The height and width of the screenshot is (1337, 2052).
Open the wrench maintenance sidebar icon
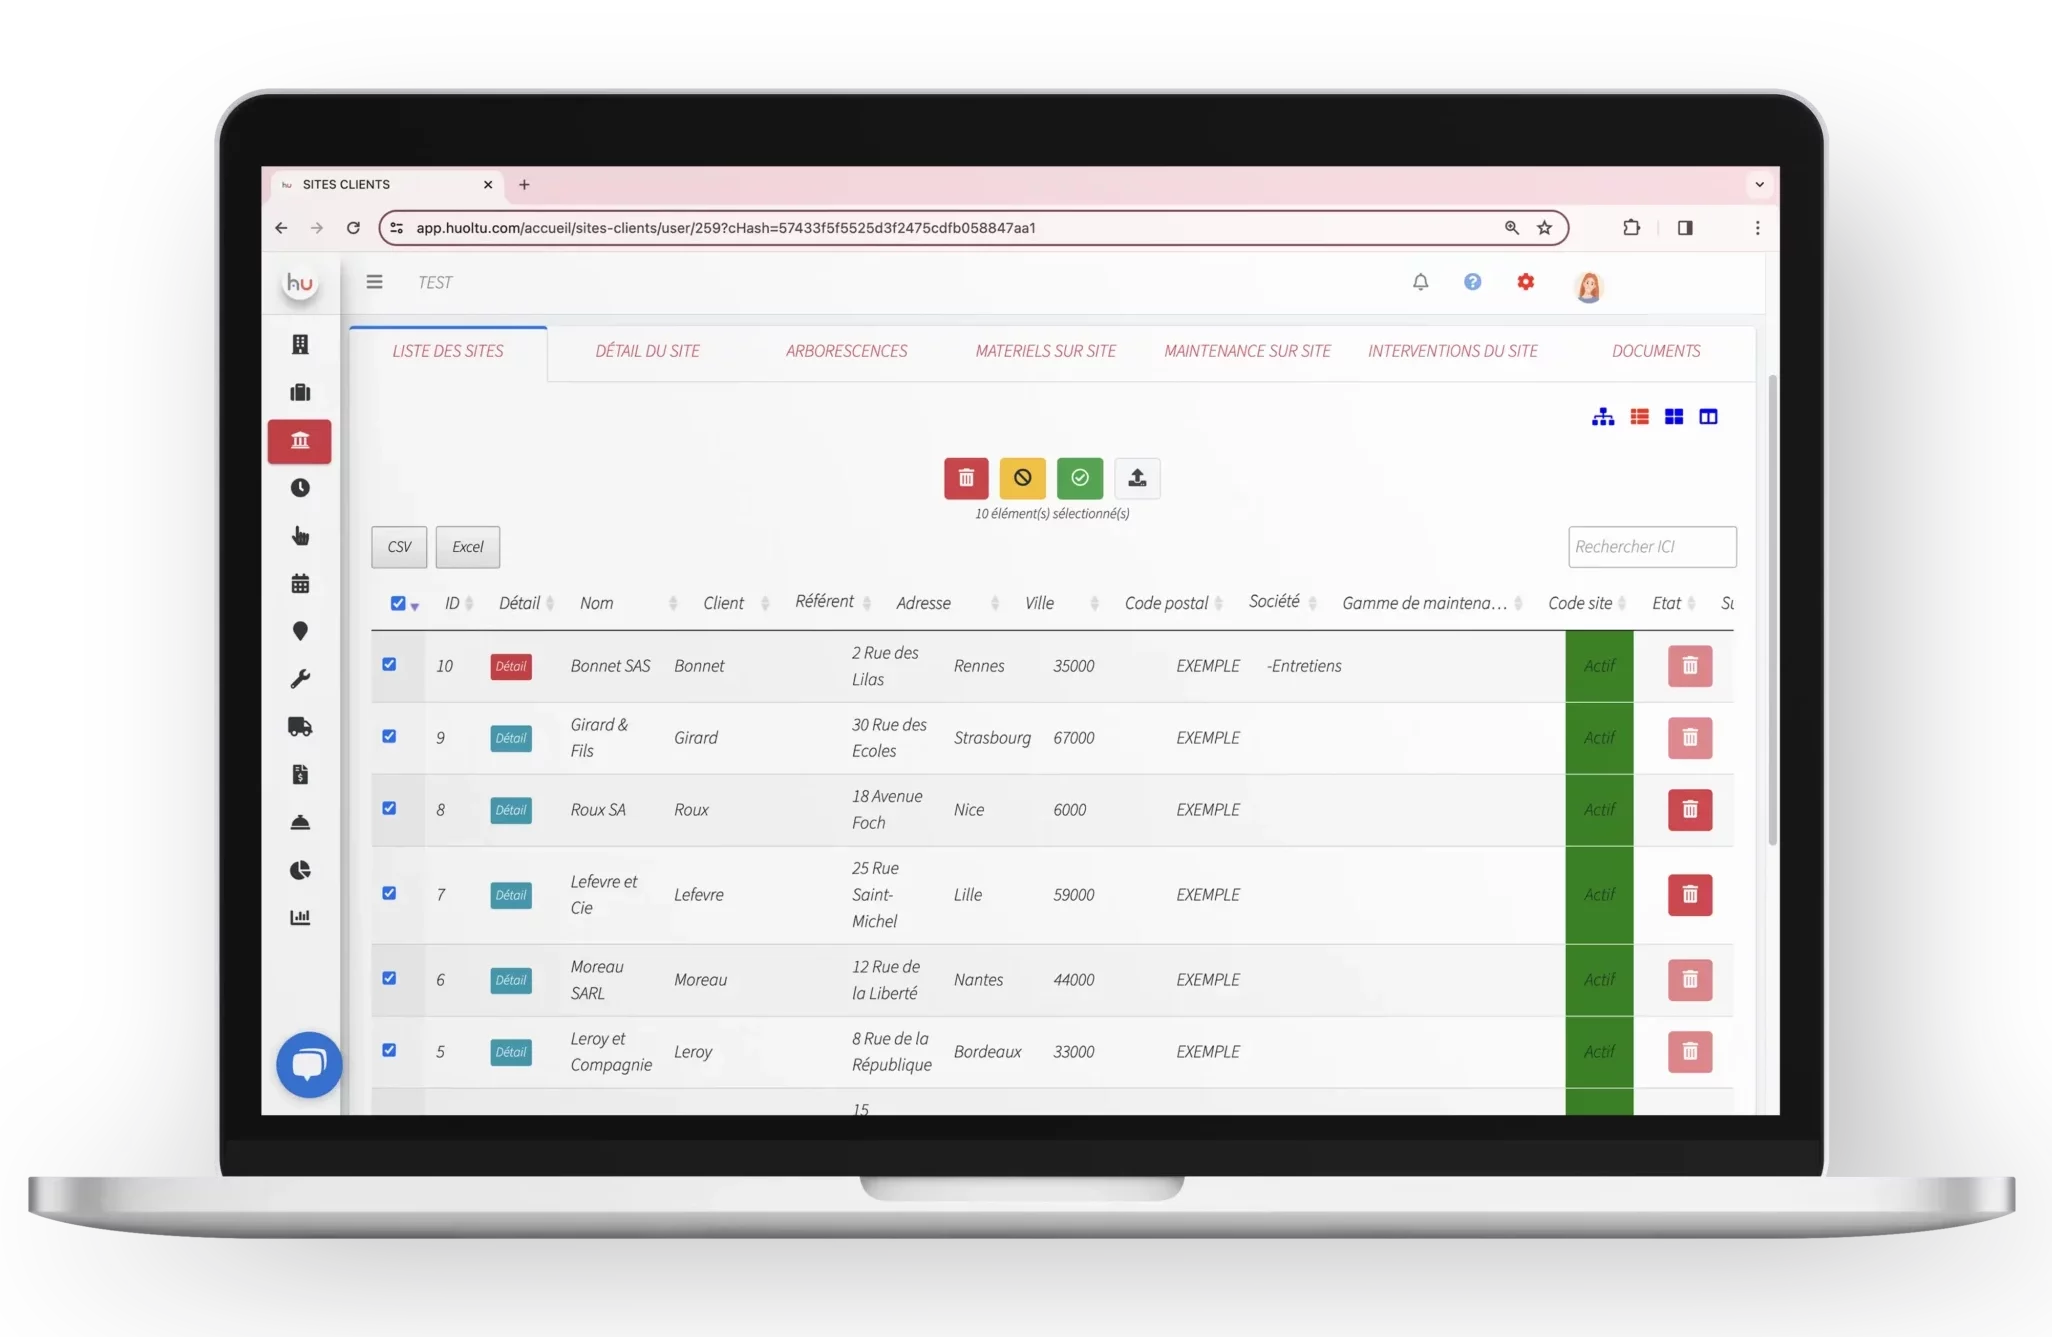click(x=300, y=679)
